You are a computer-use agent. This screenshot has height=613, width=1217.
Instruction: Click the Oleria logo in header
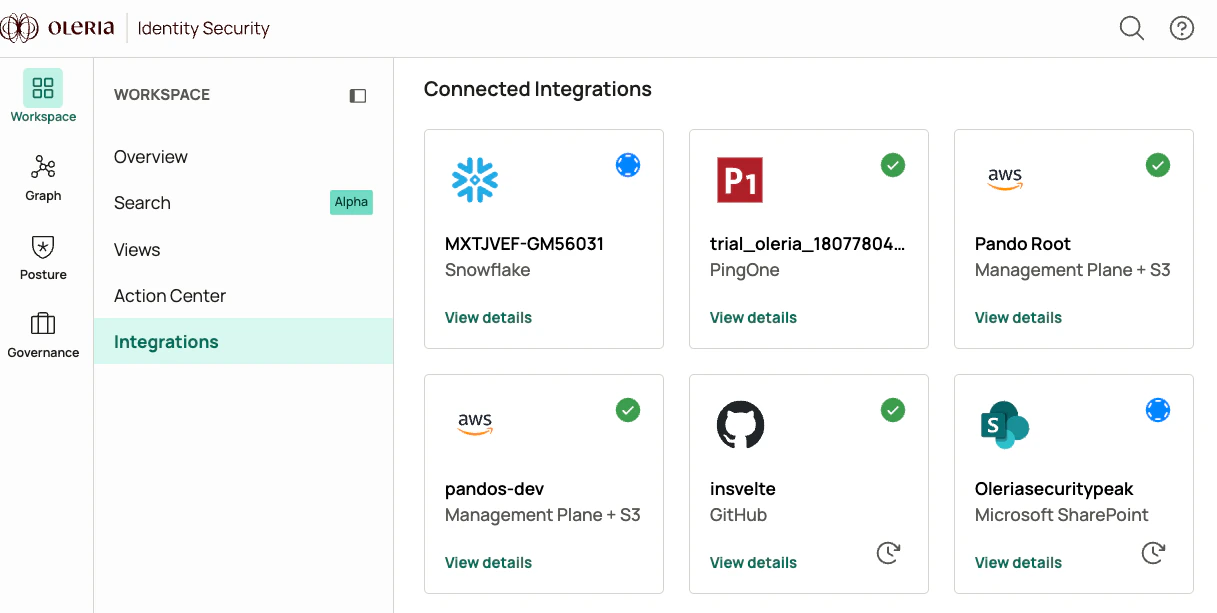coord(60,28)
